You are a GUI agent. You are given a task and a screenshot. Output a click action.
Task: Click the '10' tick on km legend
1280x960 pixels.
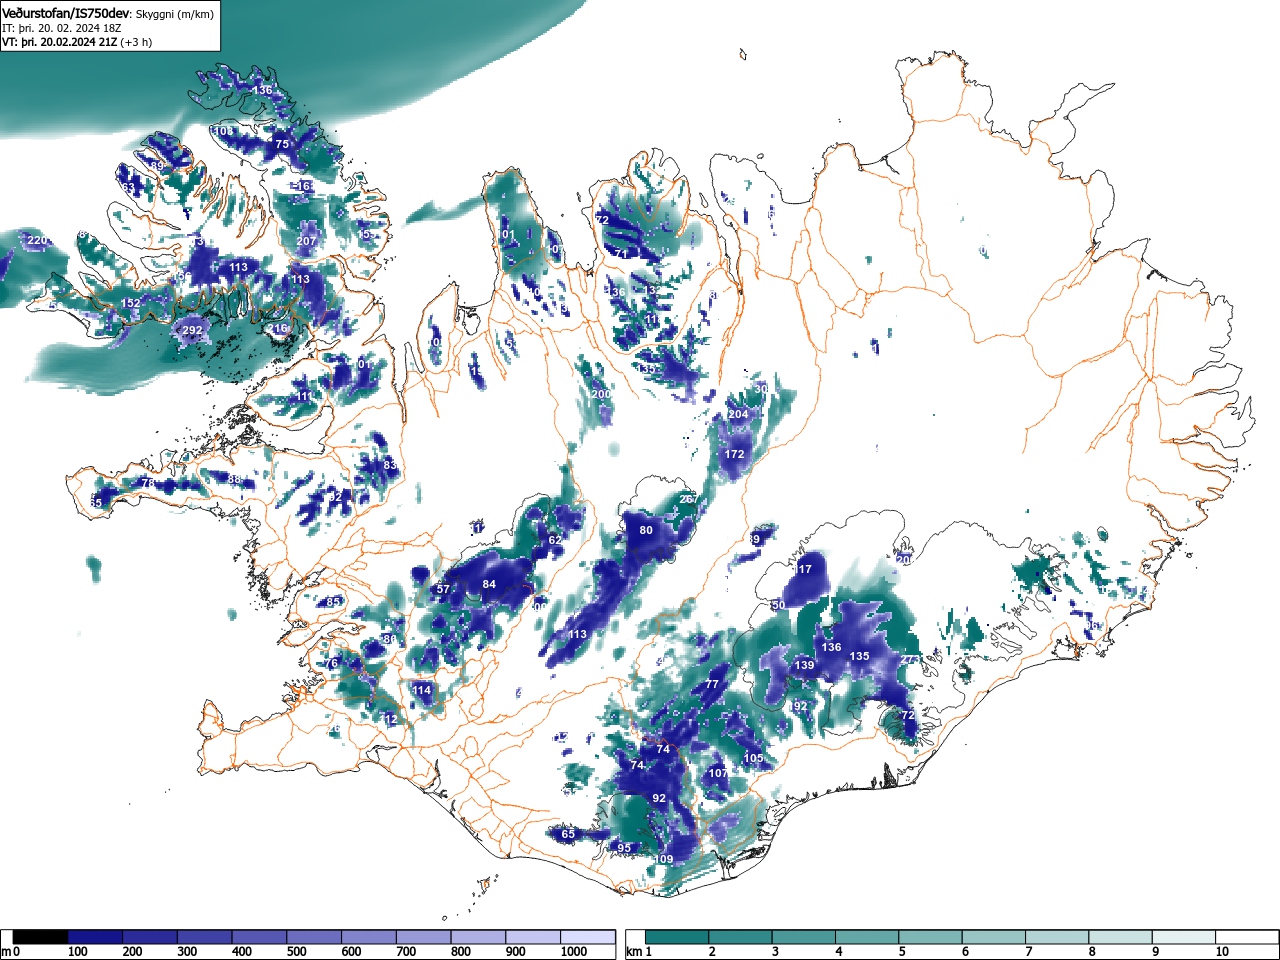[x=1221, y=952]
